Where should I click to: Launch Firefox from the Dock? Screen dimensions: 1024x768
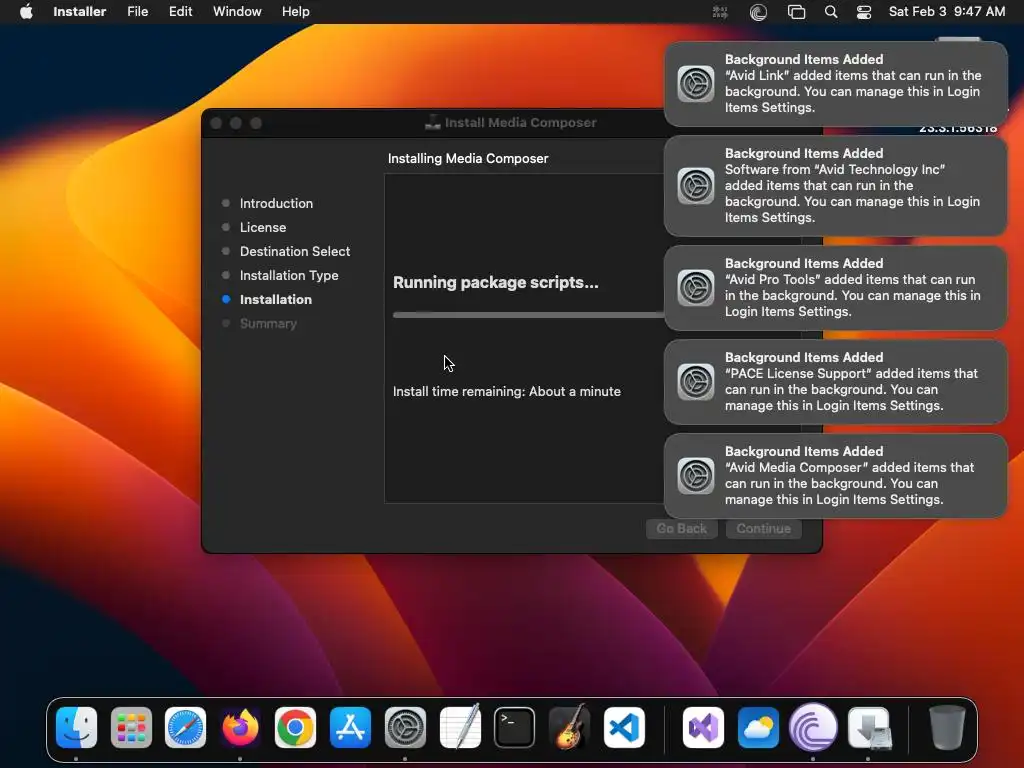pos(240,727)
